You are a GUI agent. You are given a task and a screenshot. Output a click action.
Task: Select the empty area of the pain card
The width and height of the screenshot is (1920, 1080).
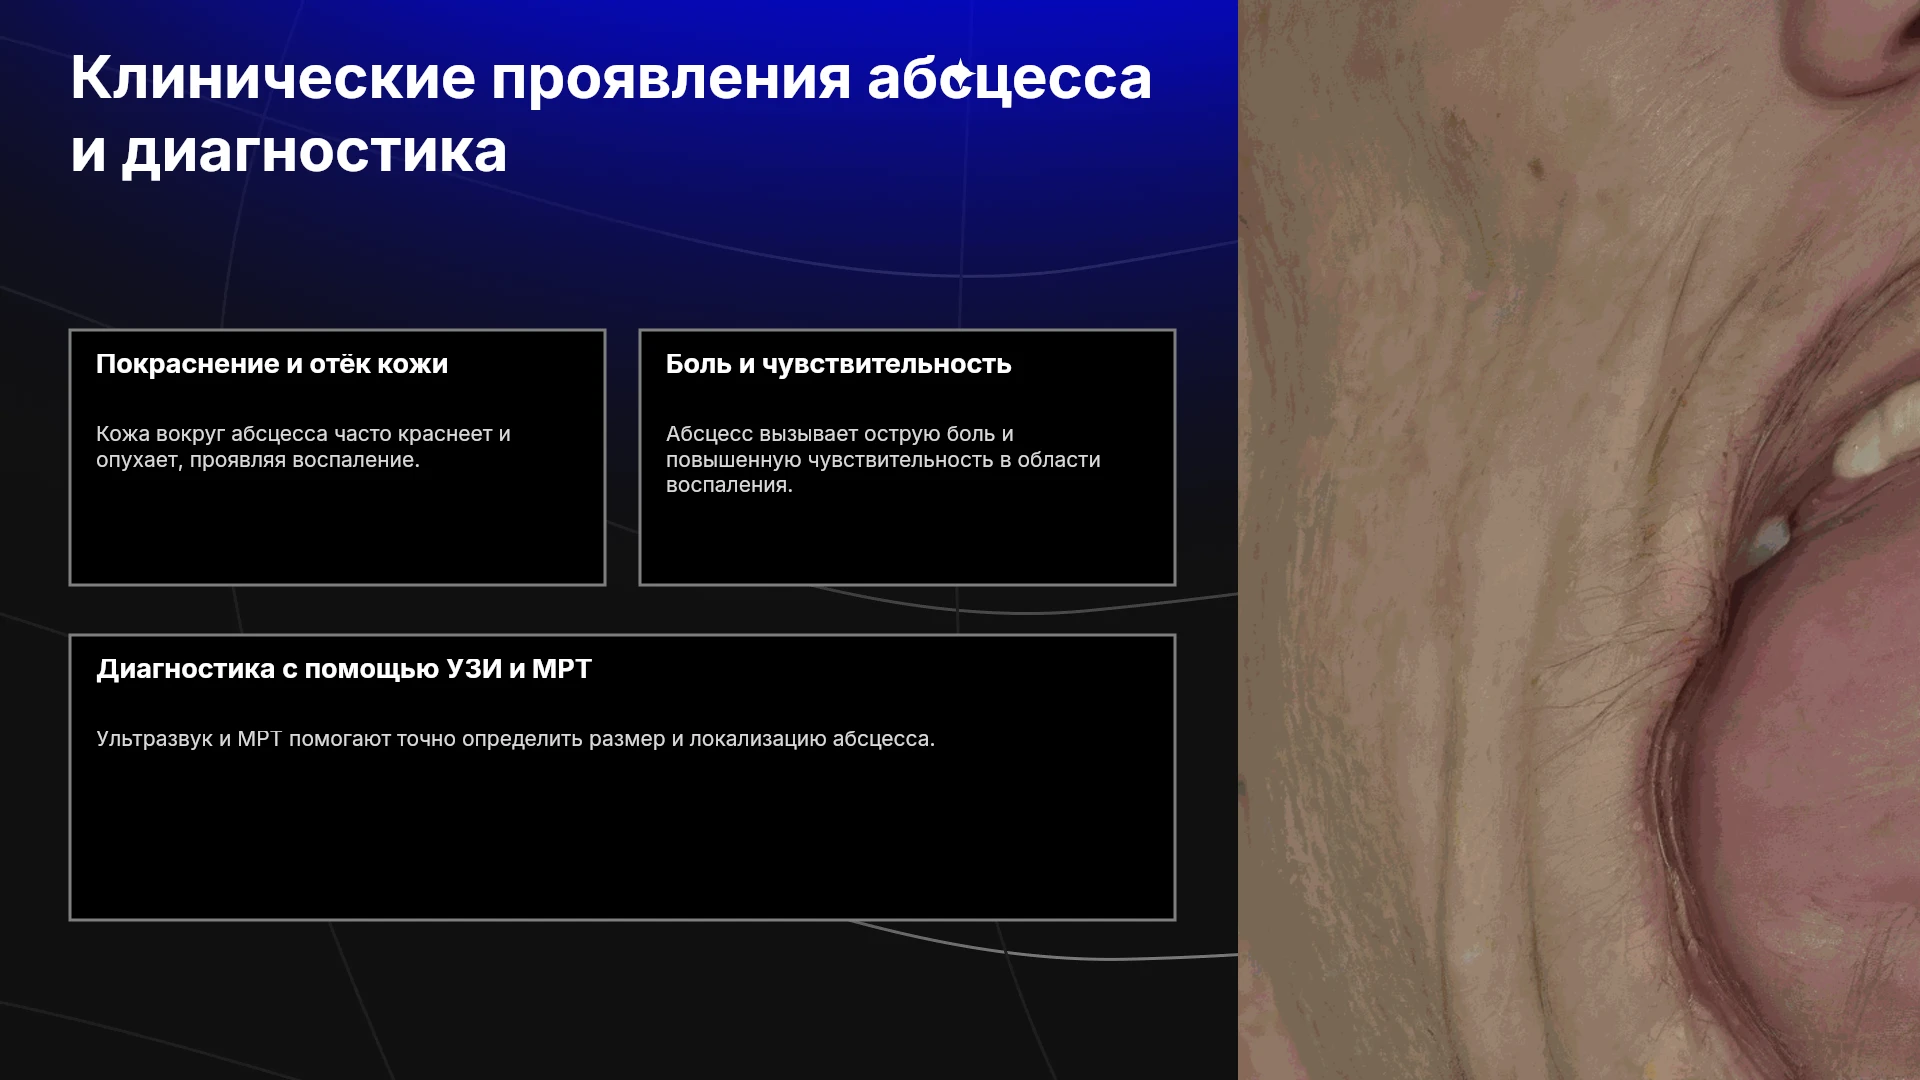pyautogui.click(x=907, y=542)
